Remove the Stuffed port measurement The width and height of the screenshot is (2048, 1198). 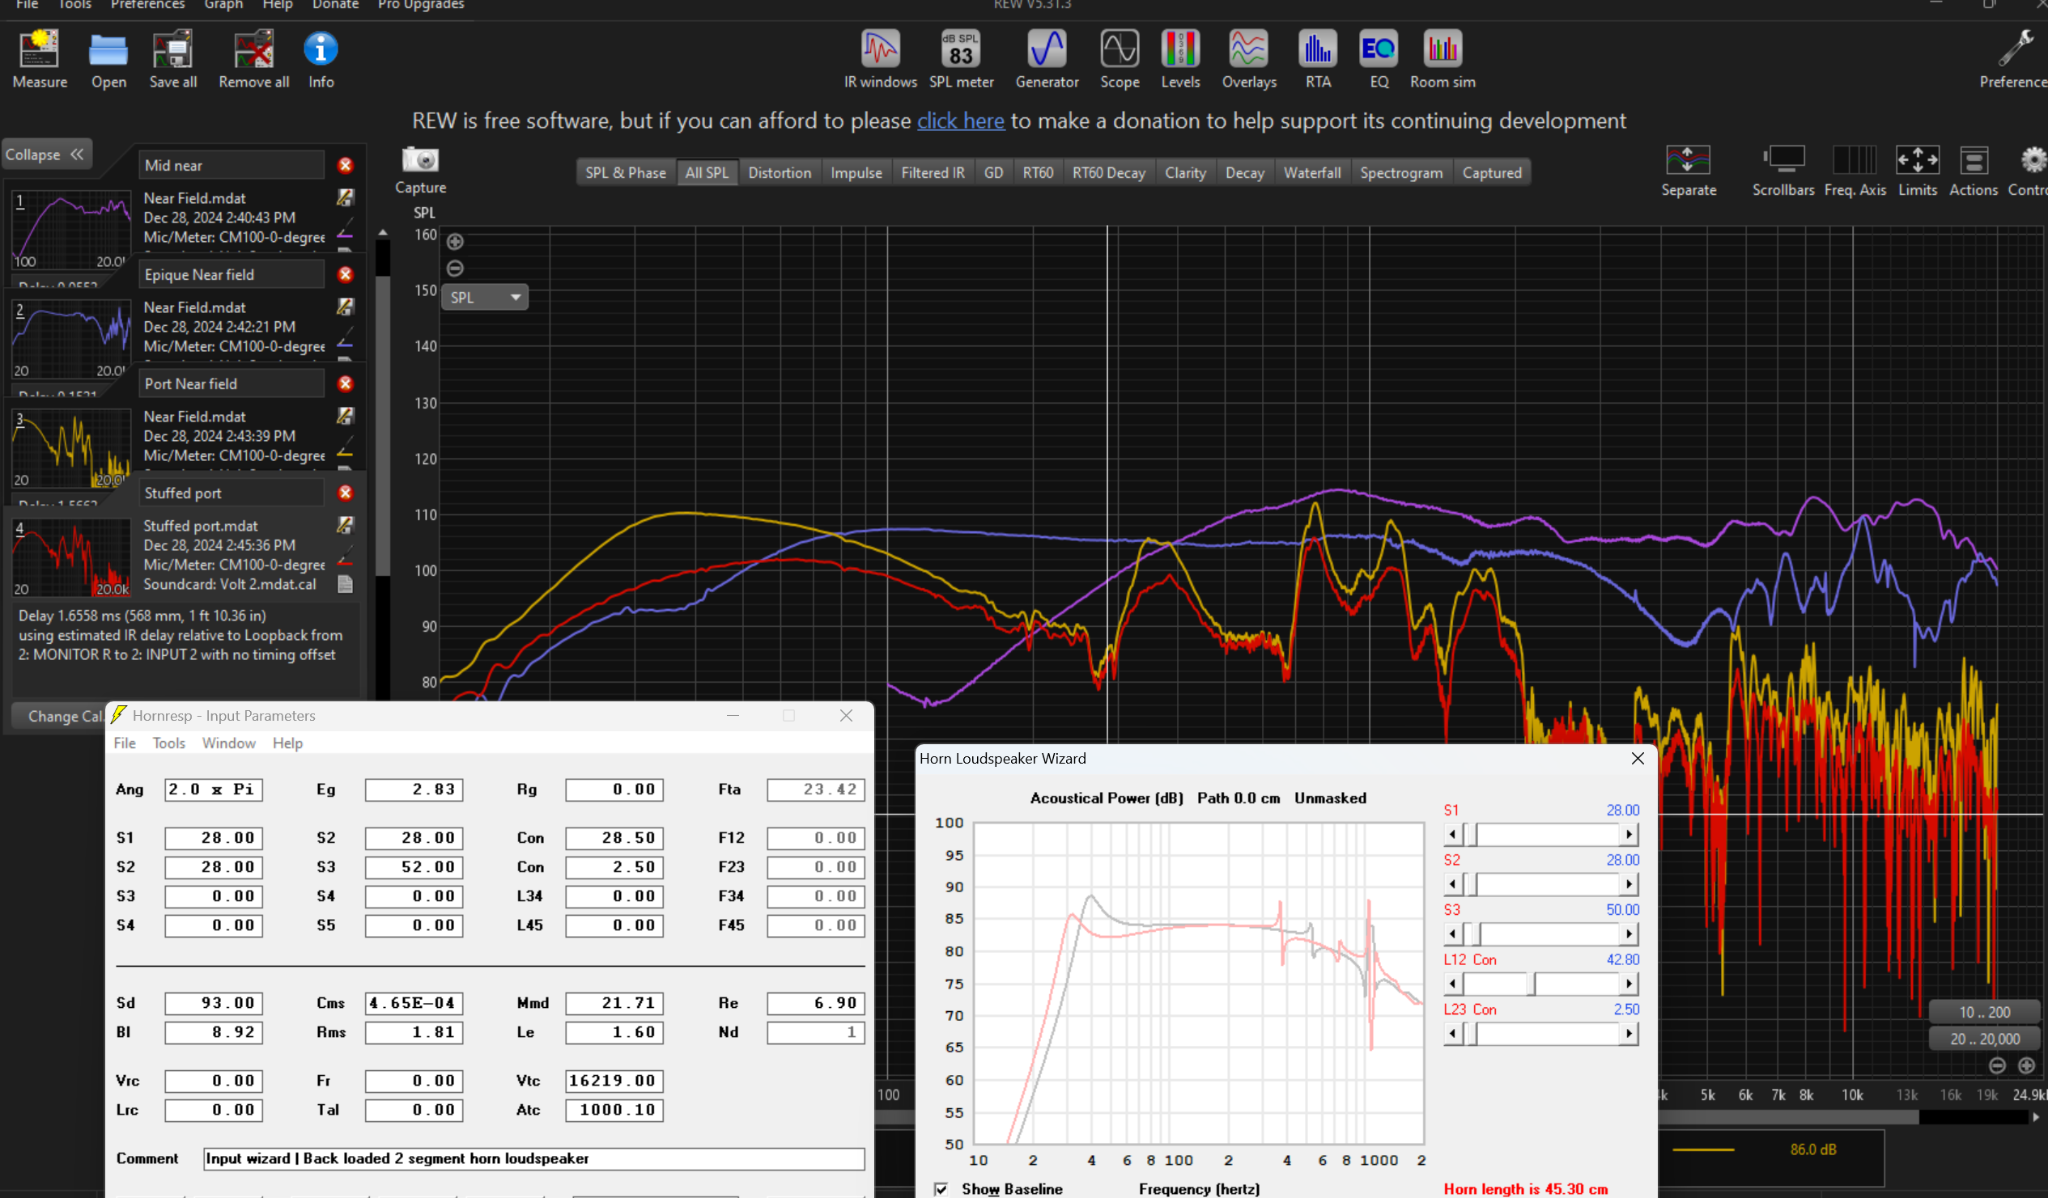(x=345, y=493)
